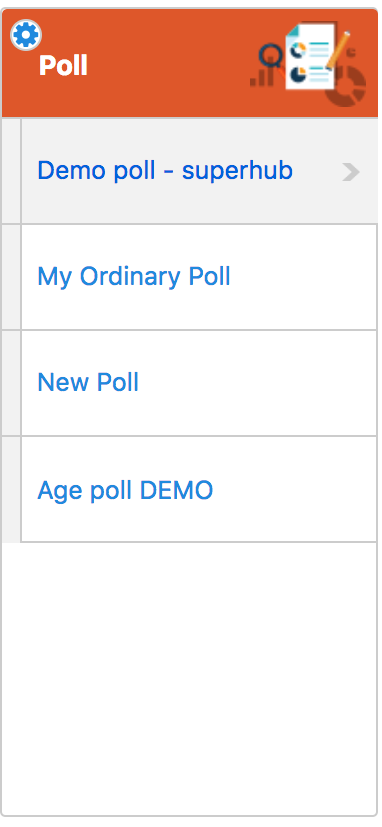Click the blank space right of New Poll
This screenshot has width=382, height=827.
(257, 383)
